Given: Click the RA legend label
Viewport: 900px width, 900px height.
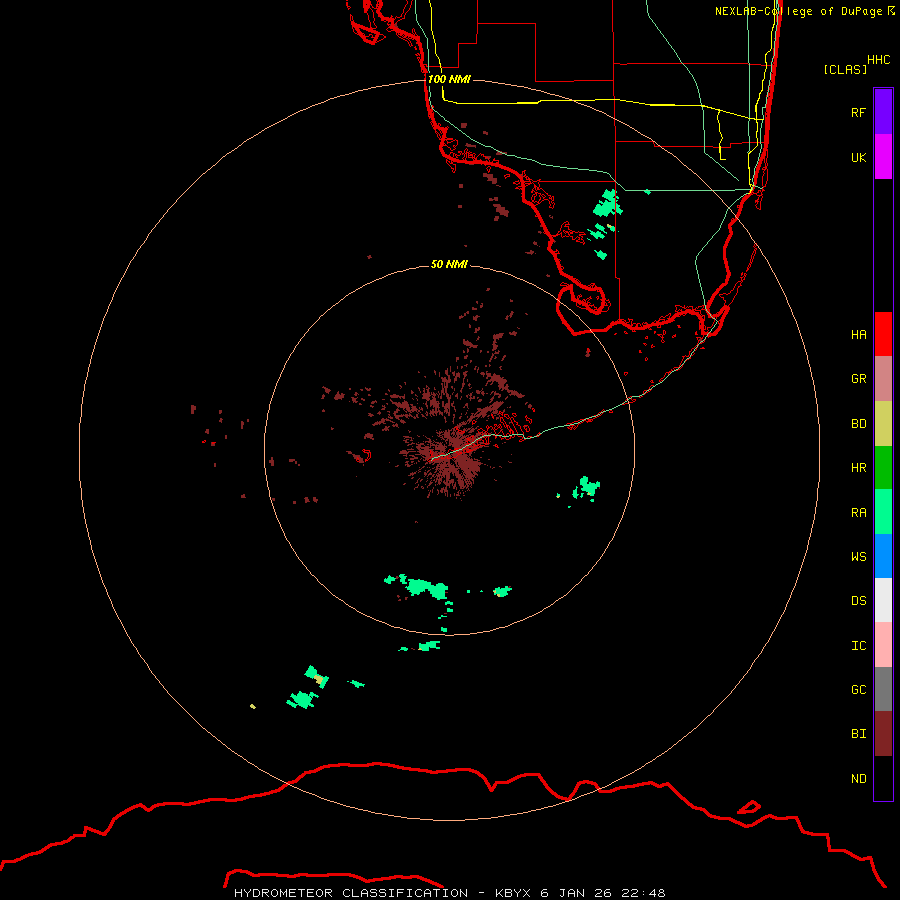Looking at the screenshot, I should pyautogui.click(x=858, y=512).
